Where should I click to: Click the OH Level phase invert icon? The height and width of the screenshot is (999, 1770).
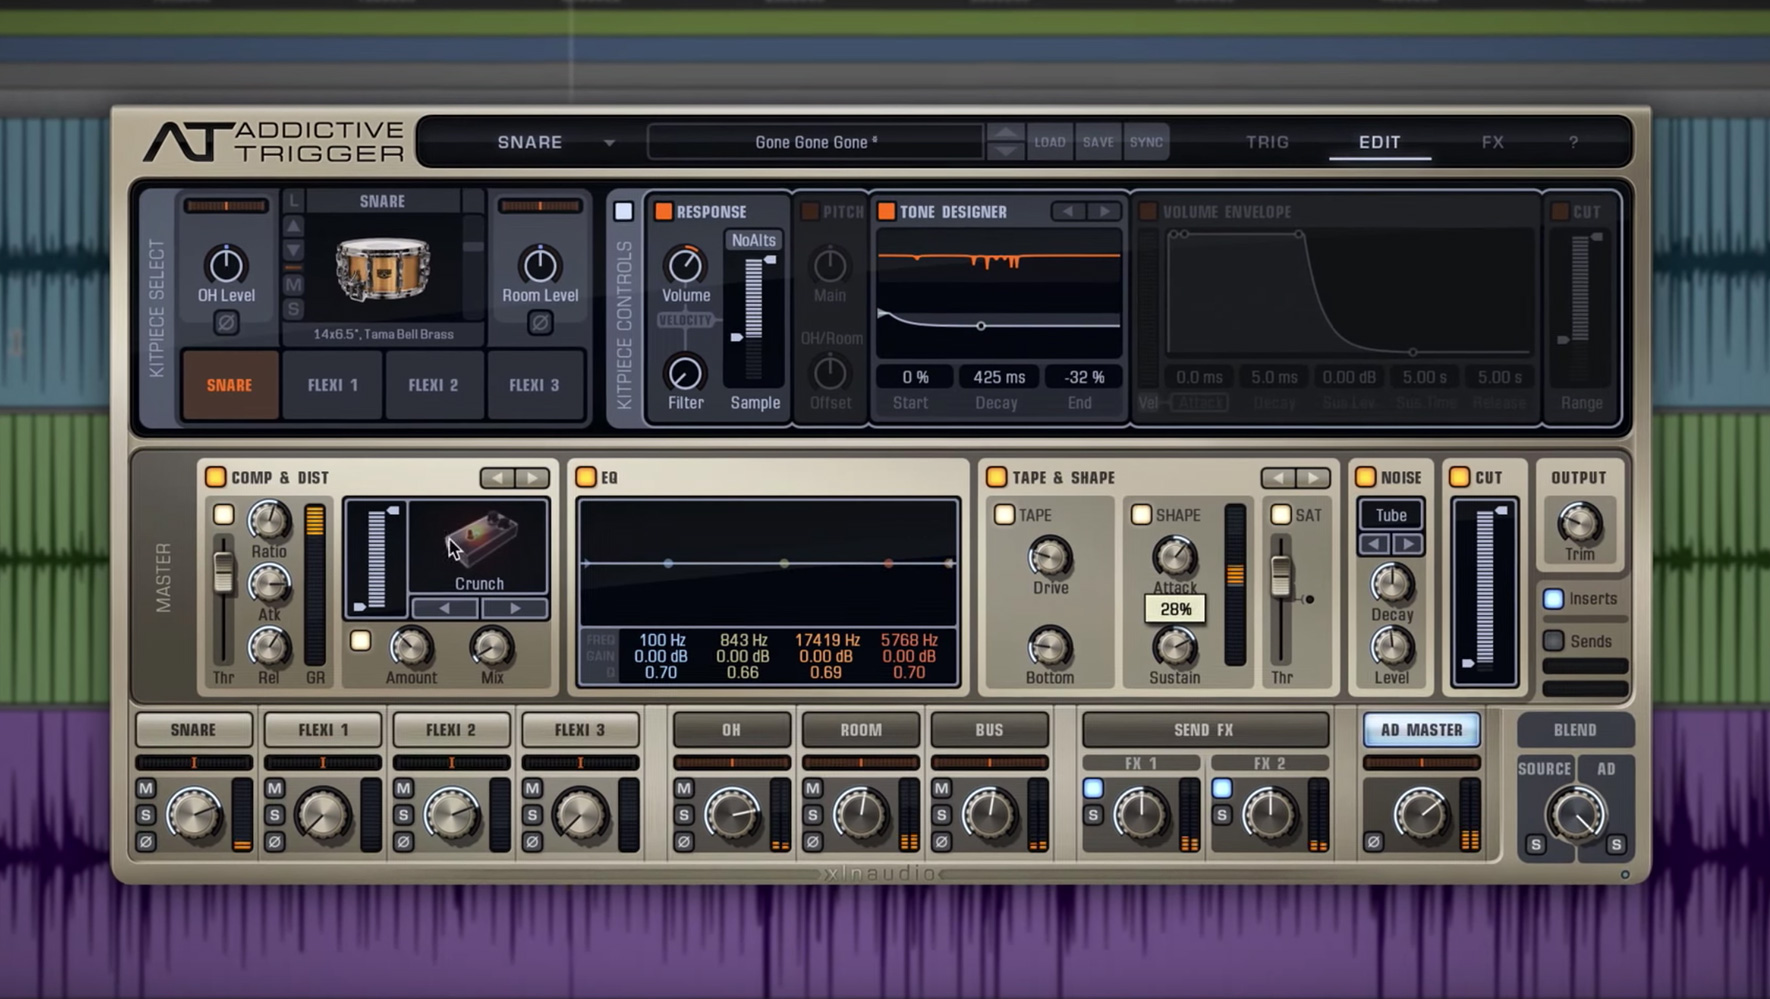pyautogui.click(x=226, y=323)
